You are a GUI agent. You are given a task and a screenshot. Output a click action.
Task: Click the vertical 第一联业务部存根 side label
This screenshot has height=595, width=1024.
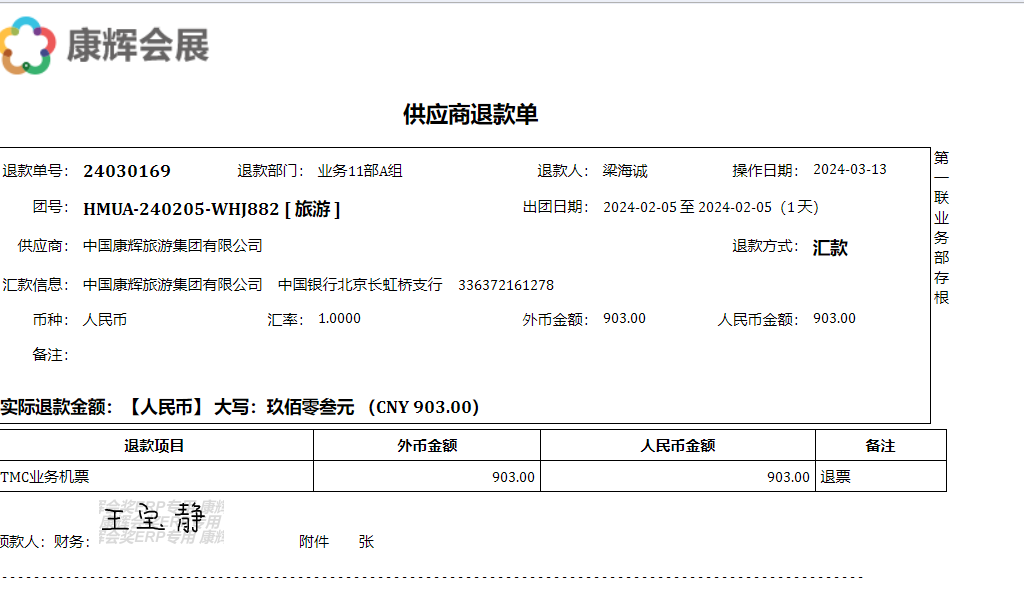(941, 228)
